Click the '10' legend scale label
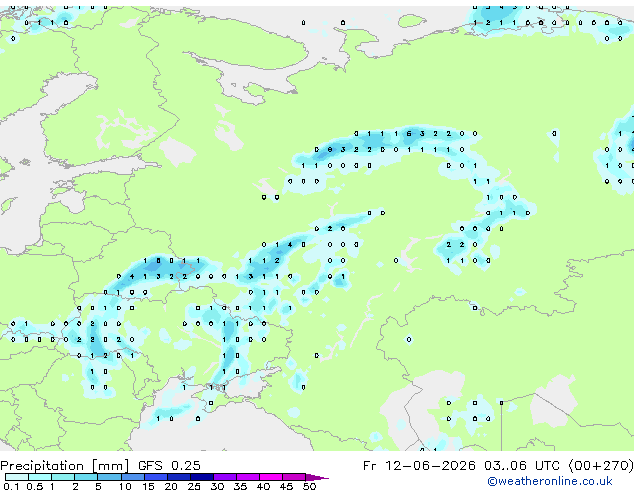 coord(125,486)
